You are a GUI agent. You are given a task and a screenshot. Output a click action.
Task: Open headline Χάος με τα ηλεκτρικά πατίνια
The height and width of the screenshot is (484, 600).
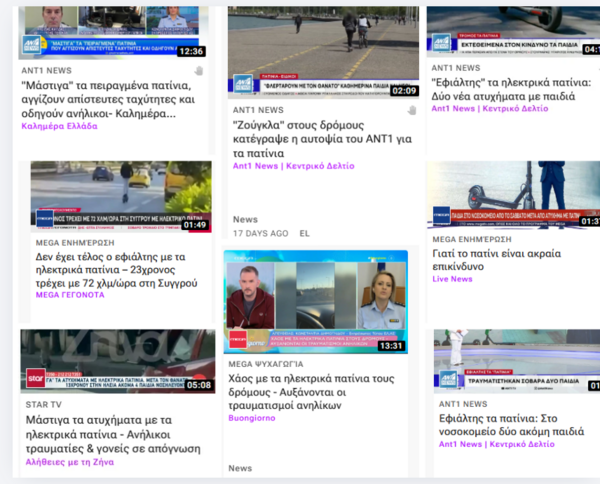(311, 392)
